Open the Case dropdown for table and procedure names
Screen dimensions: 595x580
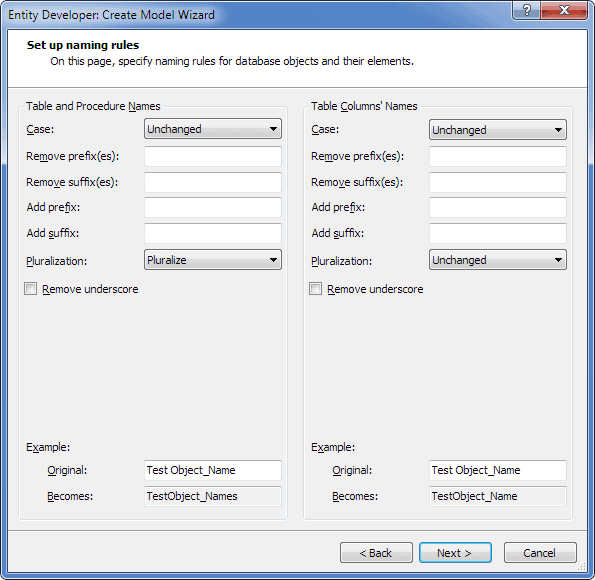click(213, 129)
